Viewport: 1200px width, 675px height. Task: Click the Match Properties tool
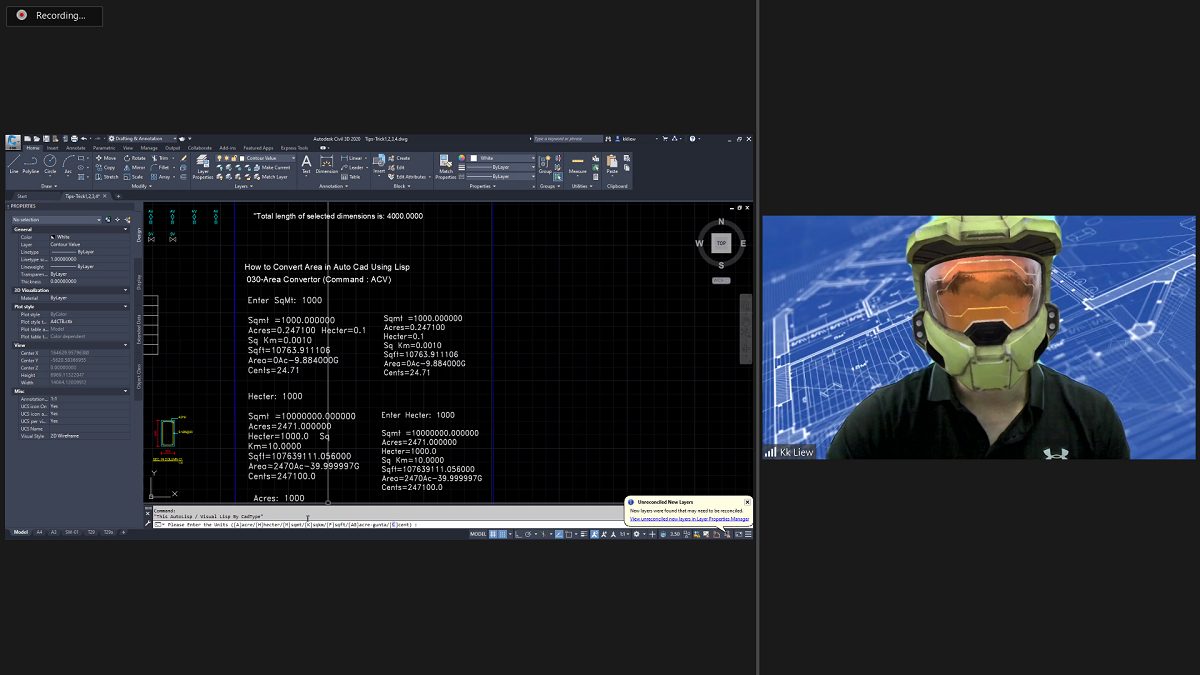(x=446, y=166)
